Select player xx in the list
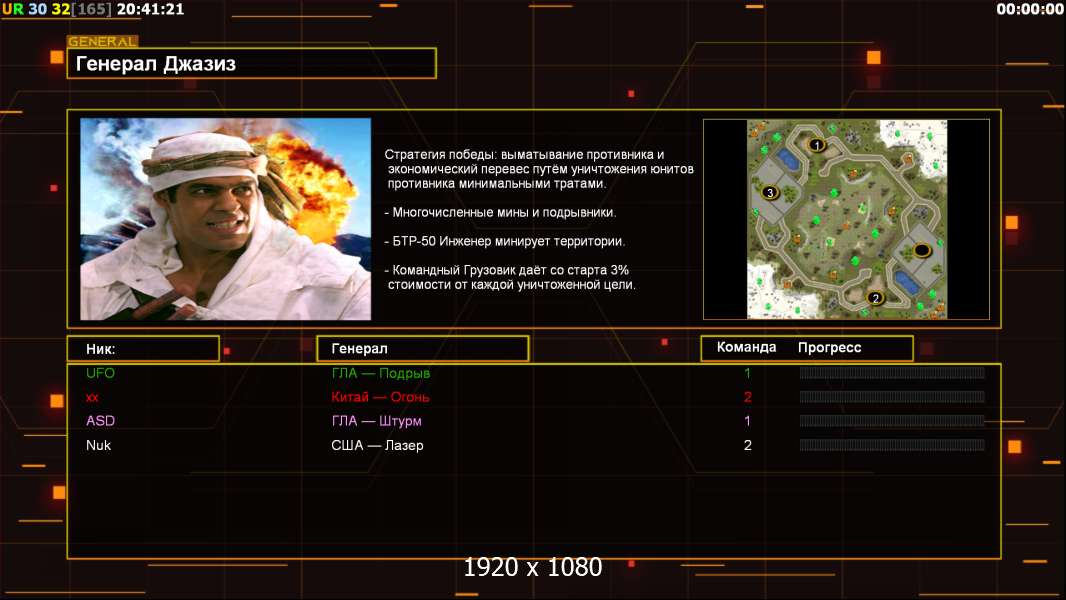The image size is (1066, 600). tap(92, 397)
